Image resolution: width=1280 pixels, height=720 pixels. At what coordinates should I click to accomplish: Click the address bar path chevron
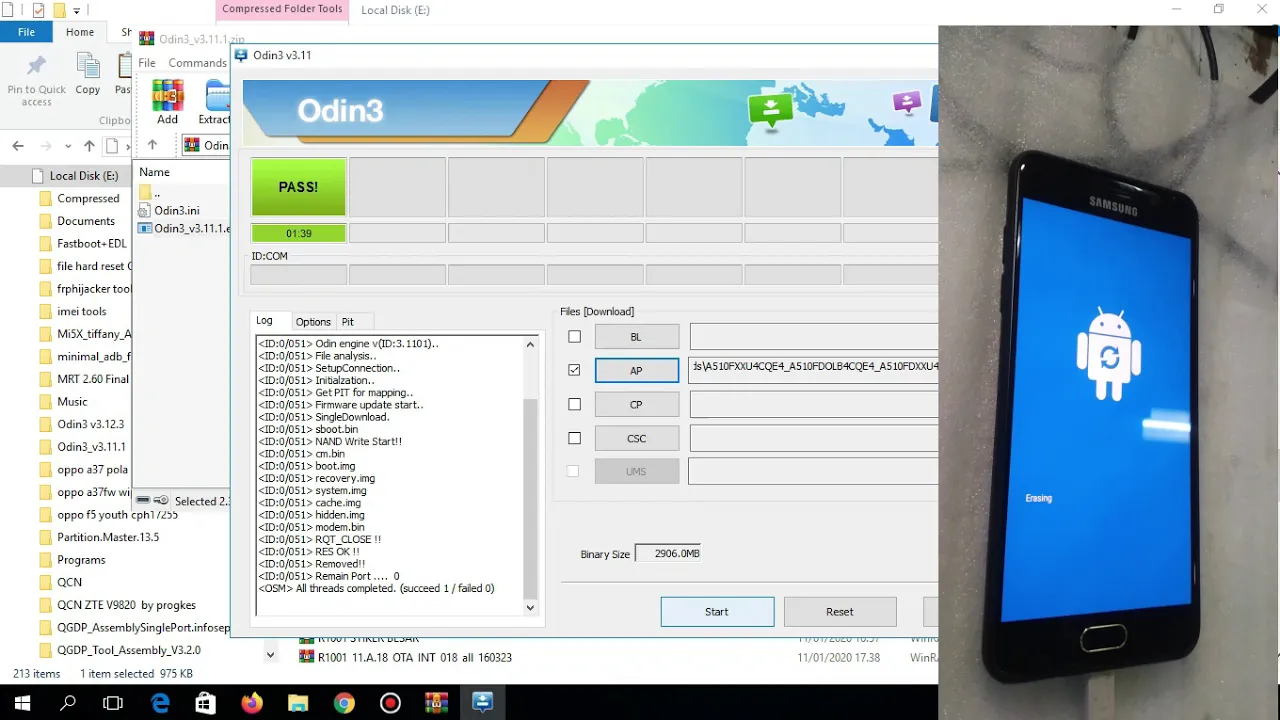click(x=127, y=146)
